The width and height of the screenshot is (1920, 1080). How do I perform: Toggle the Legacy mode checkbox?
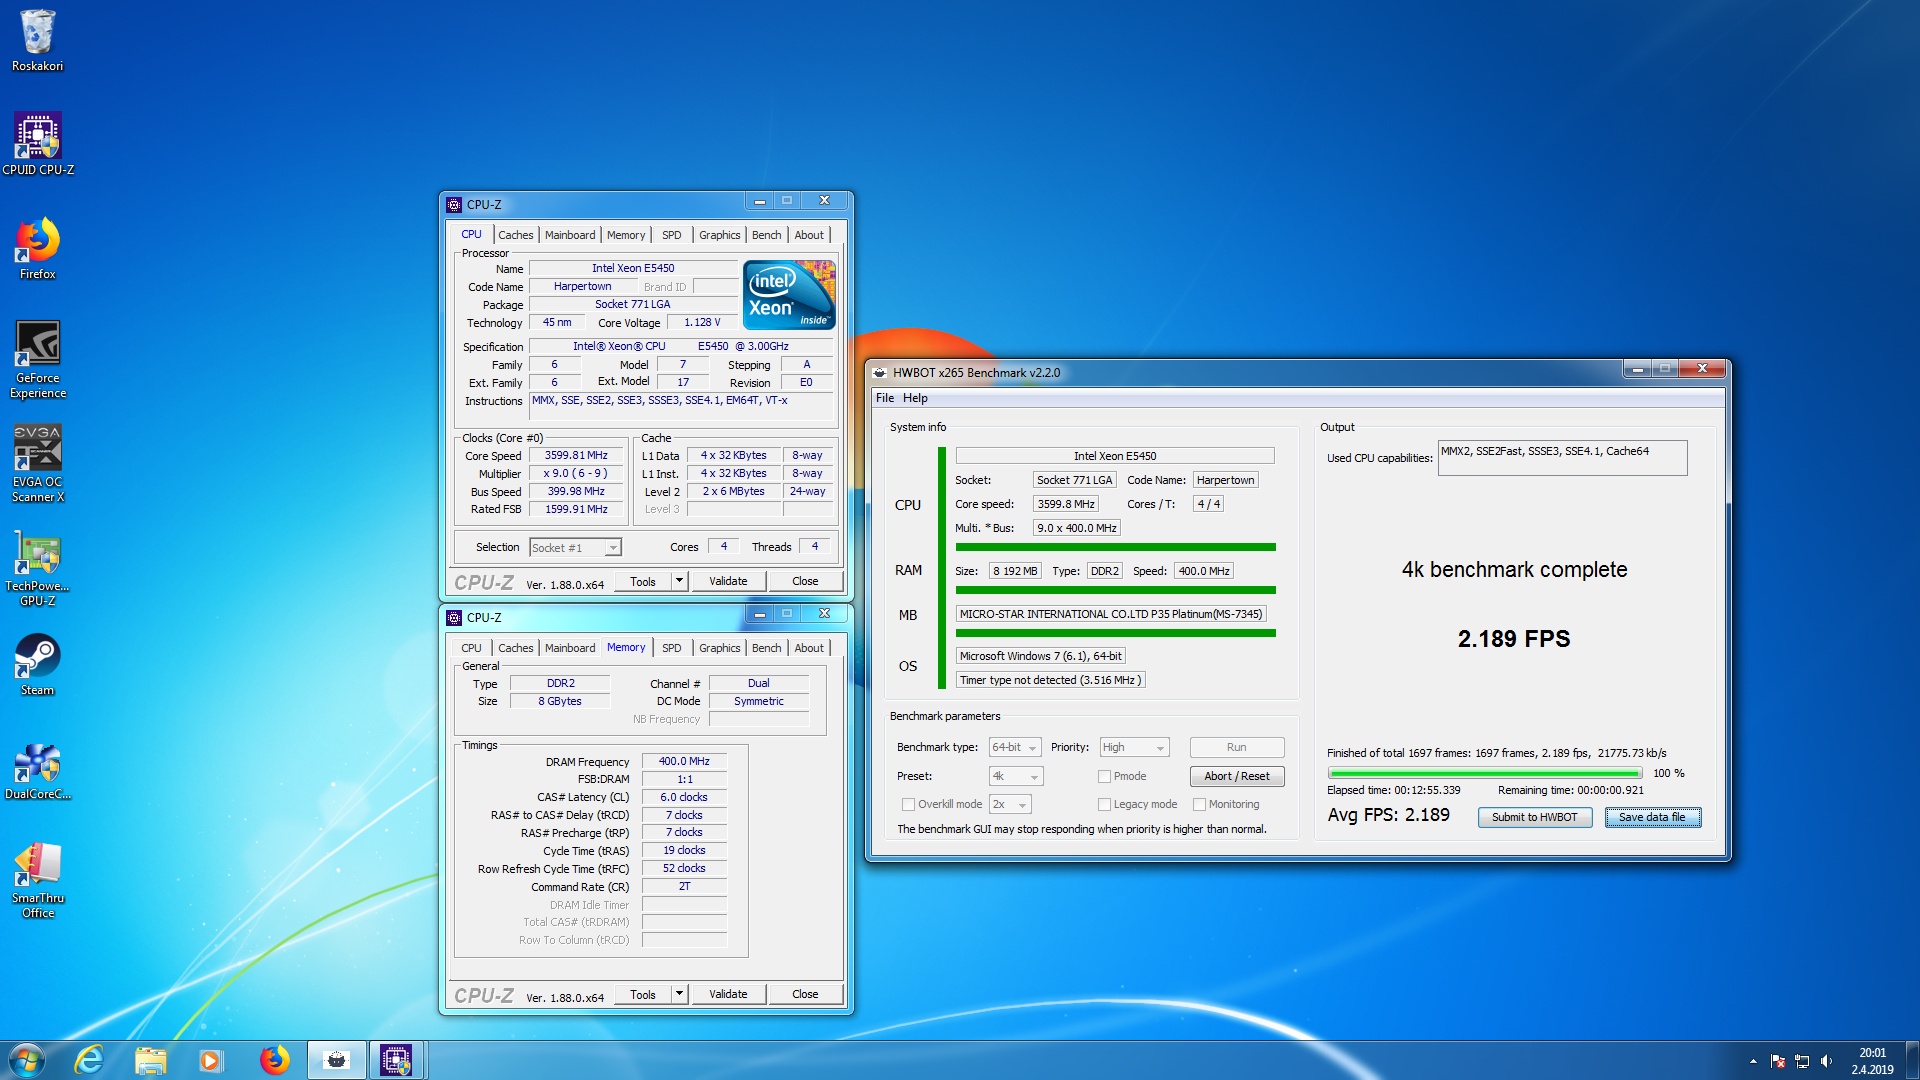pyautogui.click(x=1104, y=804)
